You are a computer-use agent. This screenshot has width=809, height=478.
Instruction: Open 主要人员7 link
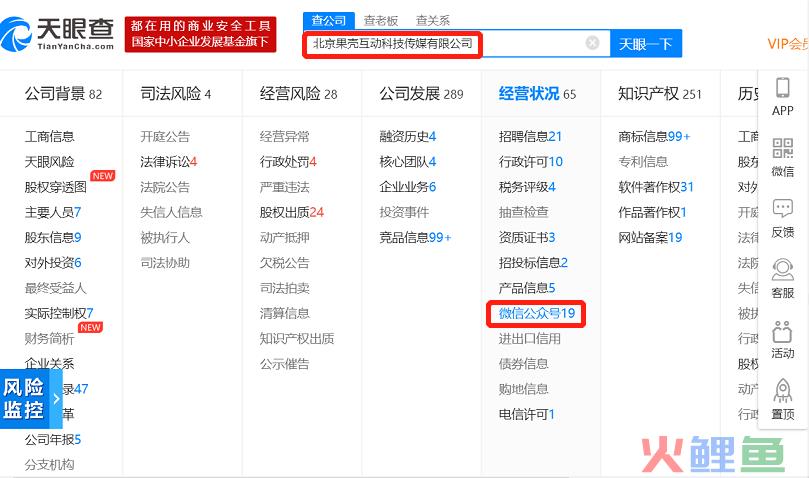click(53, 212)
